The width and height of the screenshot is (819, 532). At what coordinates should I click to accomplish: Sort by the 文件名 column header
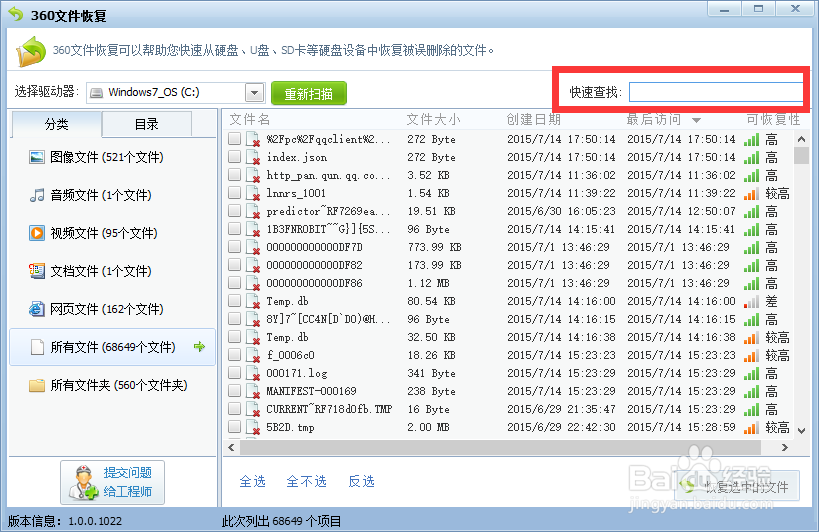[250, 120]
